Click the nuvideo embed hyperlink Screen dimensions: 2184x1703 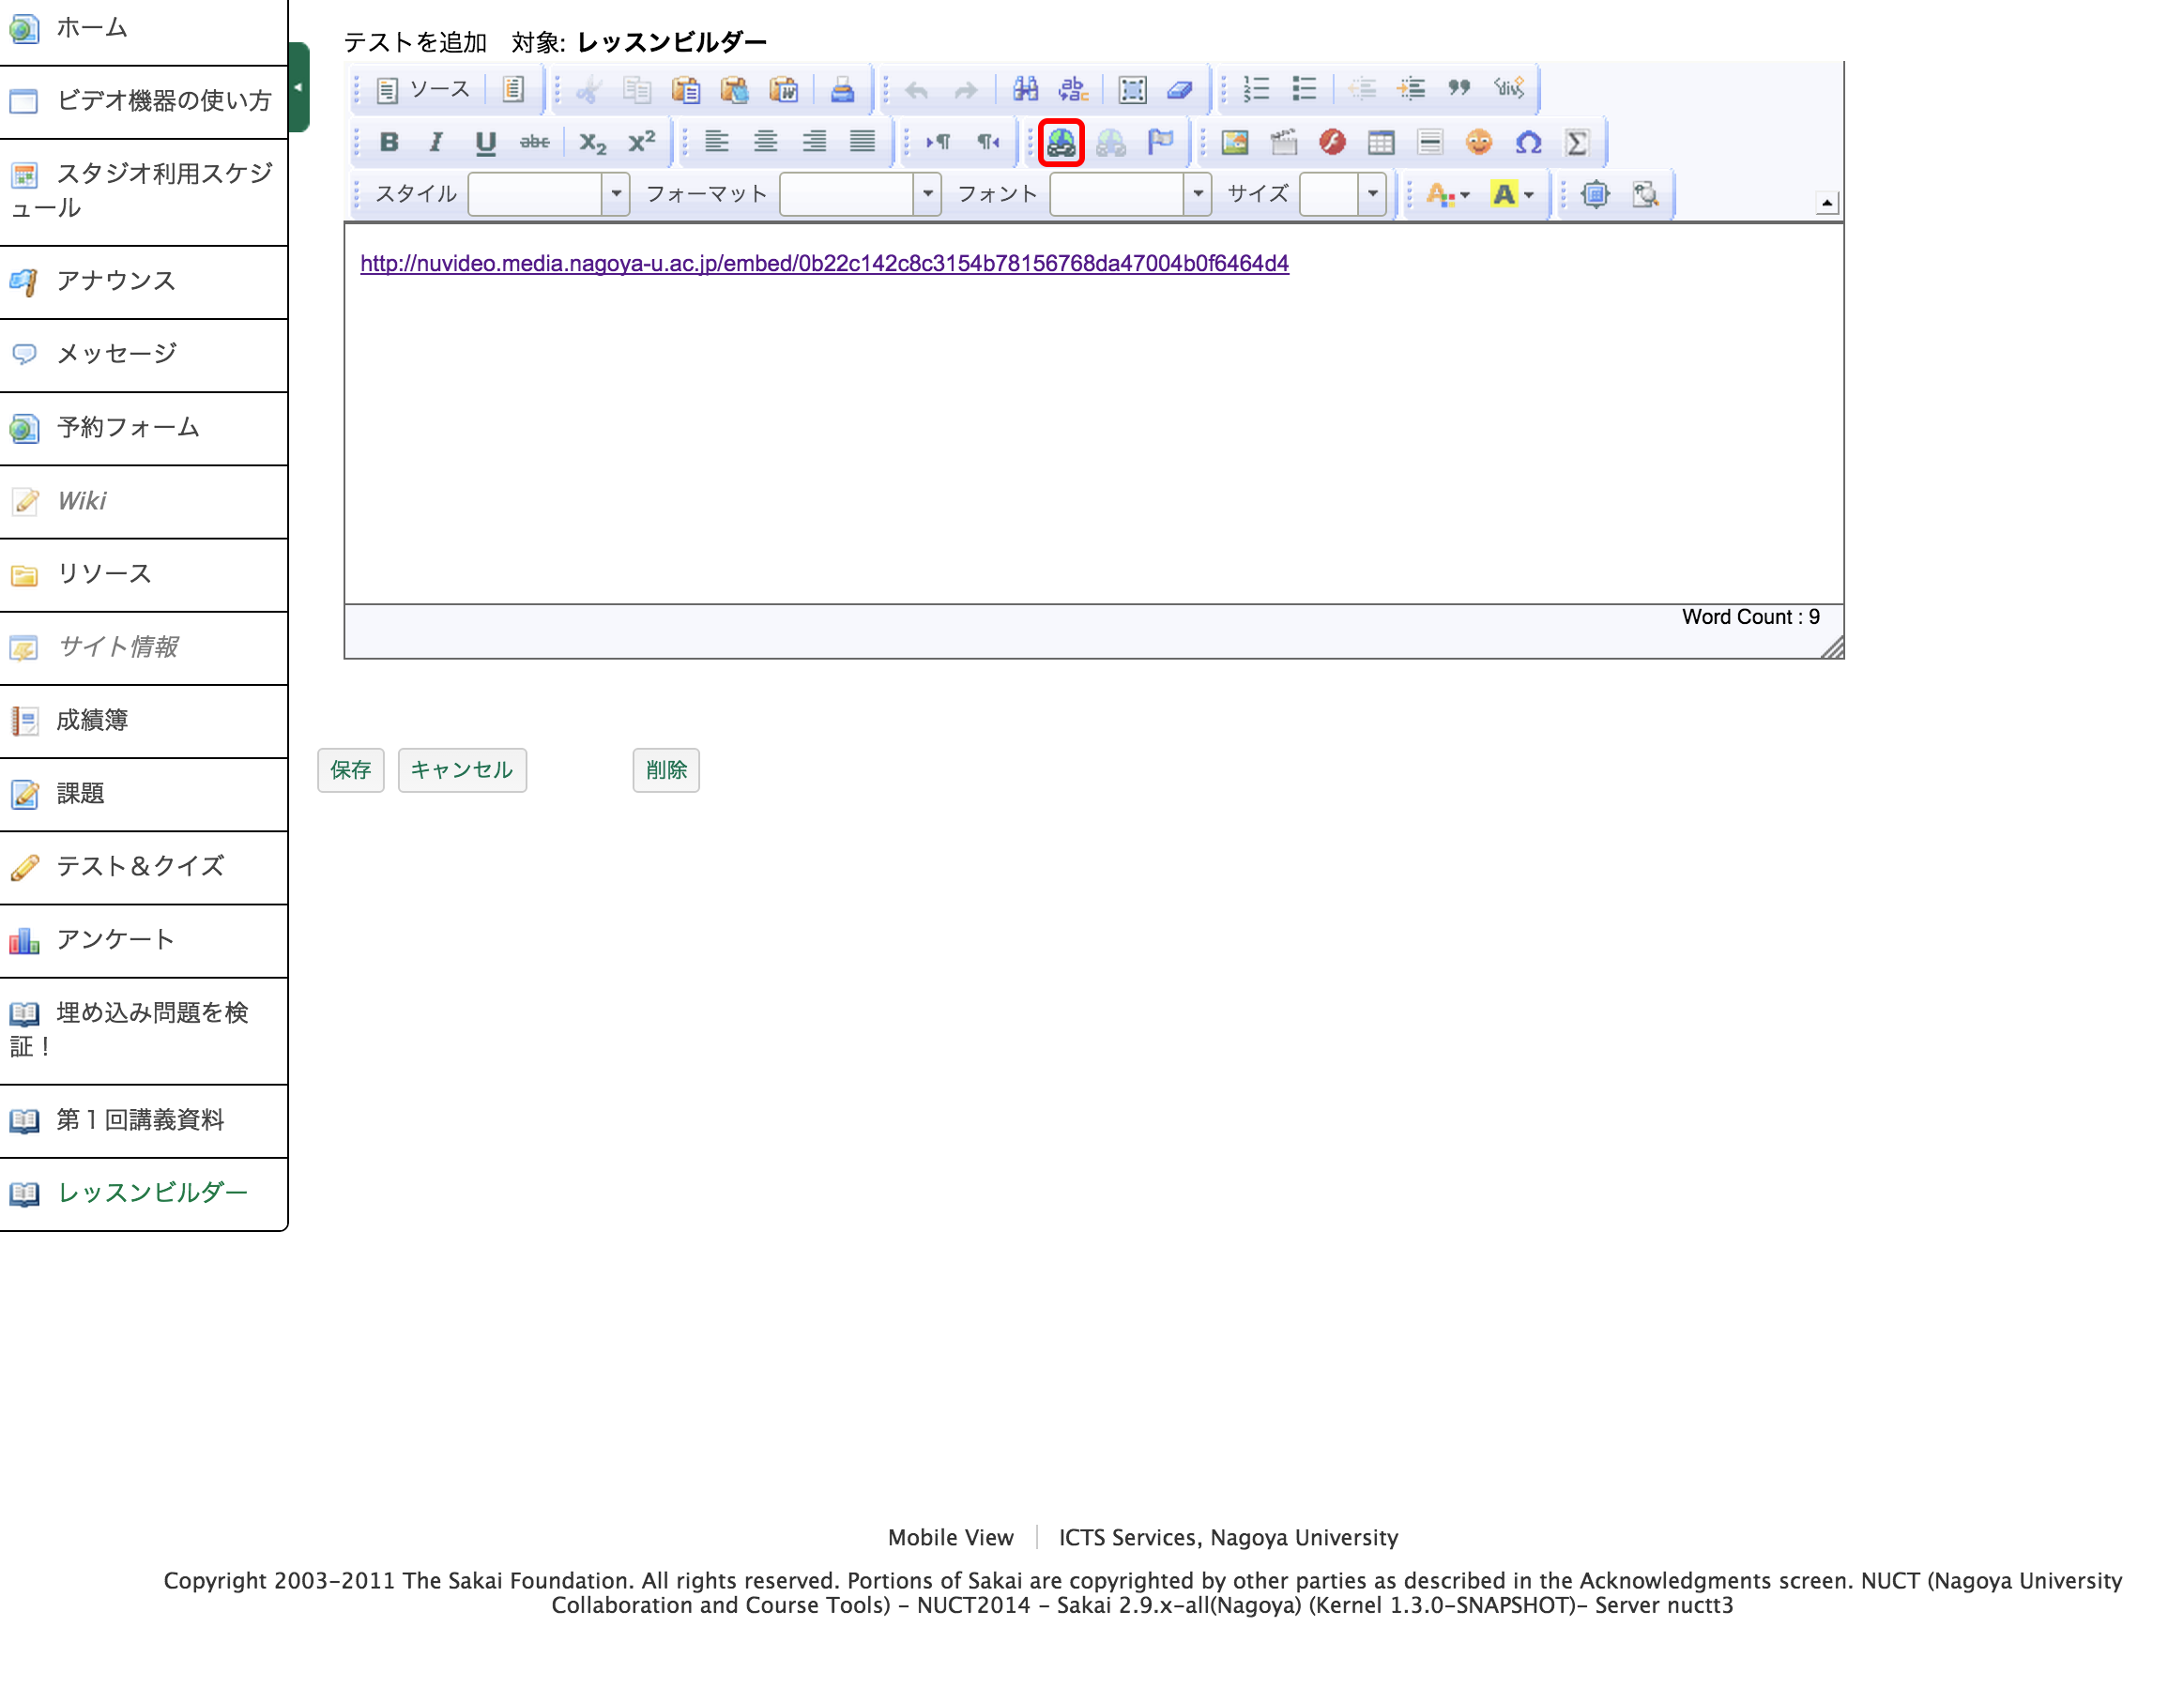(824, 263)
